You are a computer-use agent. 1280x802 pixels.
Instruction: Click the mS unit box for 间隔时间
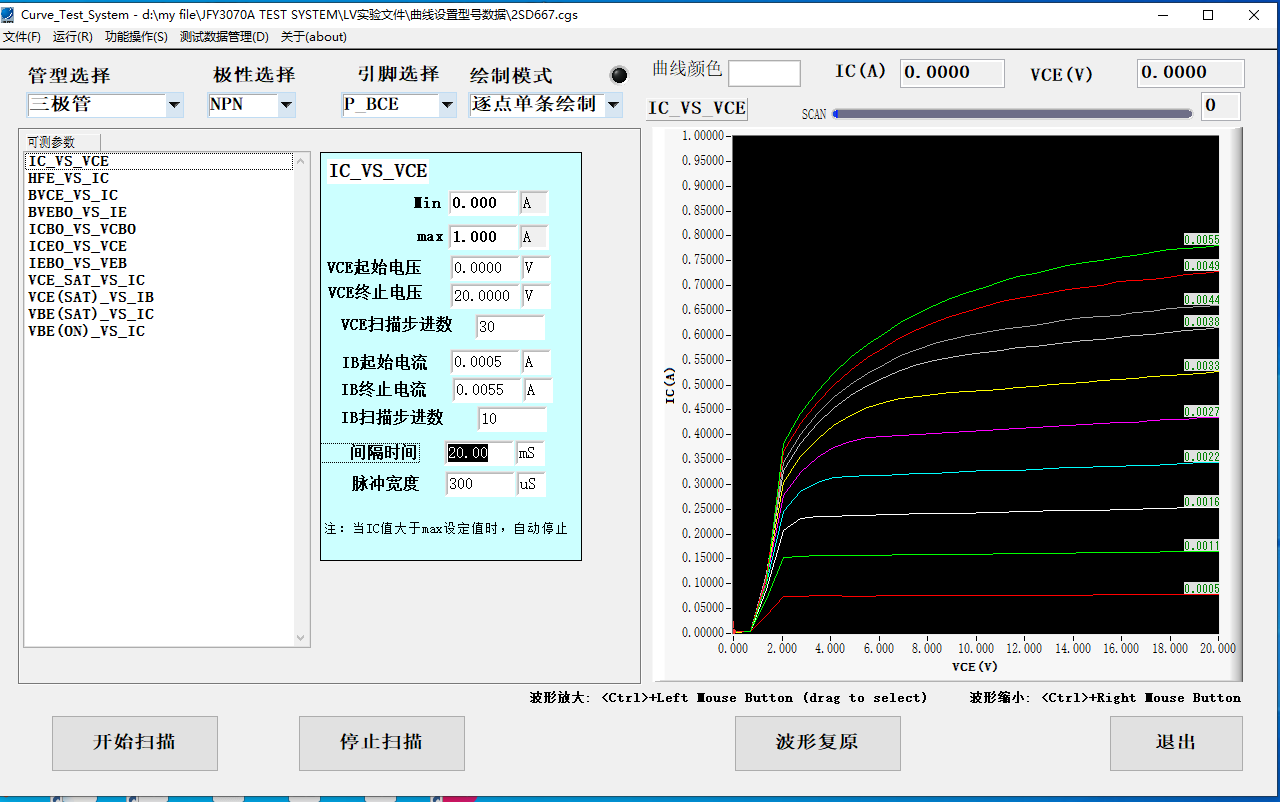coord(529,453)
